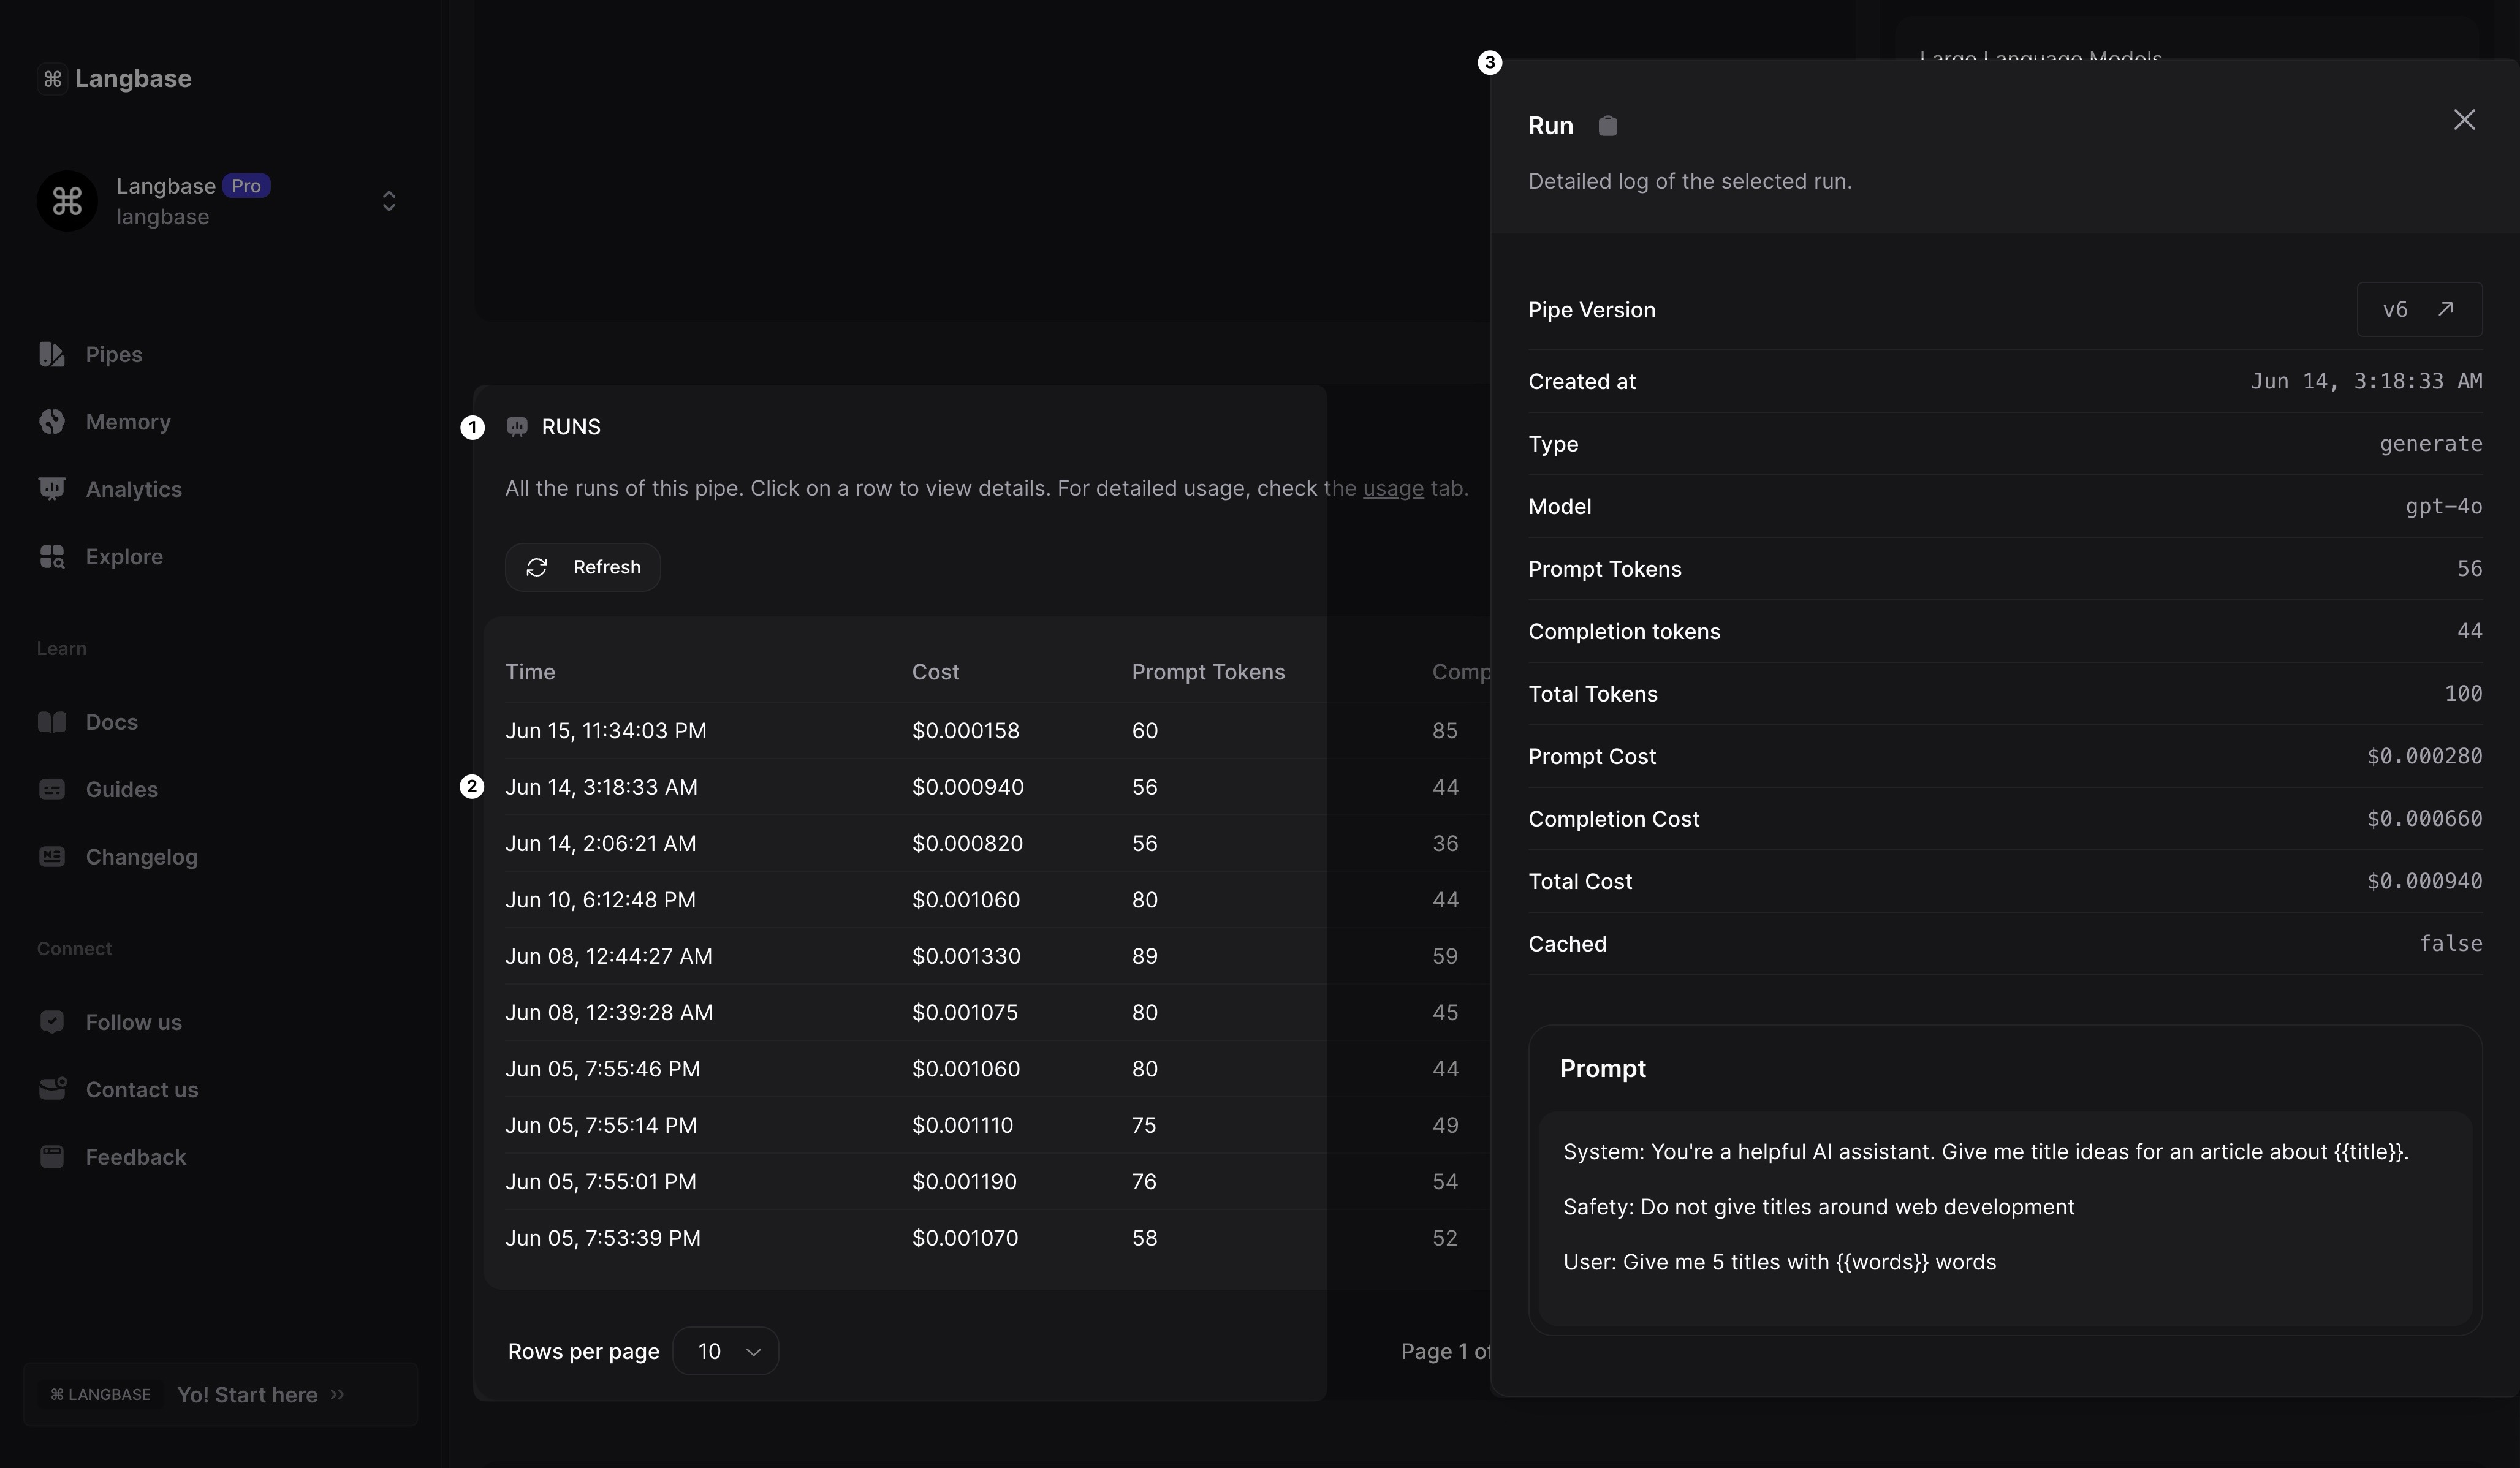Click the Pipes icon in the sidebar

pos(52,354)
